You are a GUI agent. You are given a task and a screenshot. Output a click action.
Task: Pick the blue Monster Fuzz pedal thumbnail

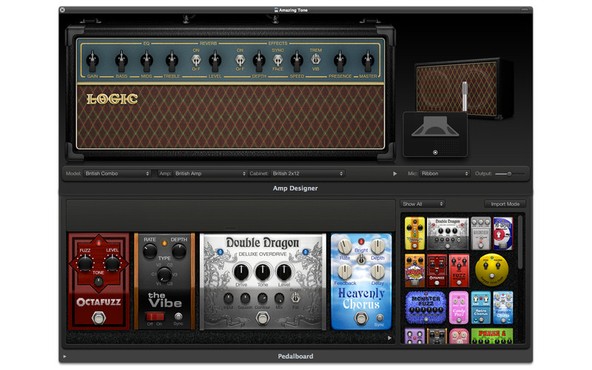(426, 307)
